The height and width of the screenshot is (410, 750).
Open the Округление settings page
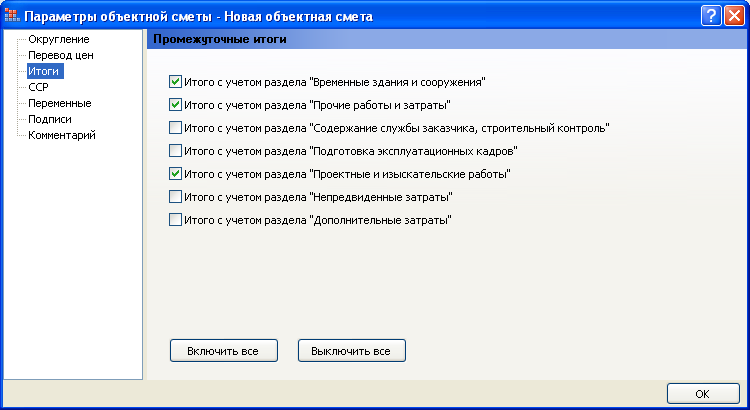pyautogui.click(x=58, y=39)
